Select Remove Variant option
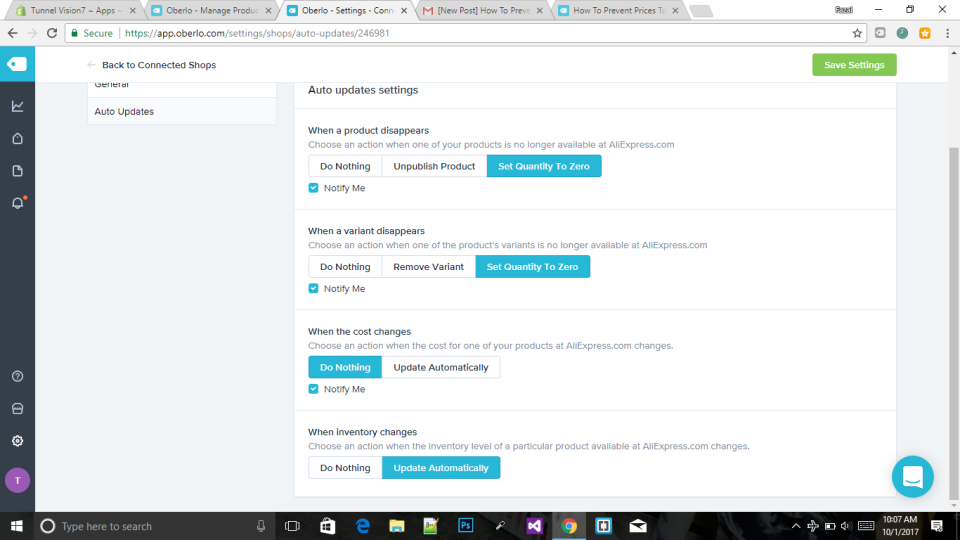960x540 pixels. click(429, 266)
